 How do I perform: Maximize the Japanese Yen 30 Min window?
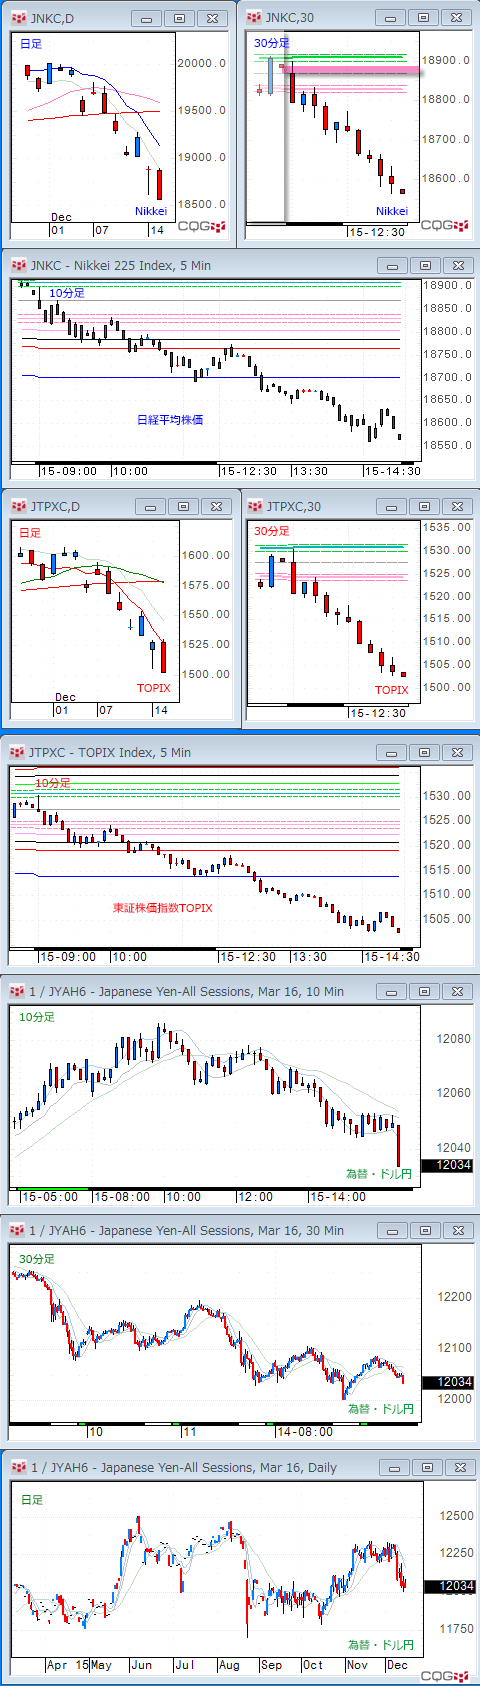click(x=425, y=1230)
